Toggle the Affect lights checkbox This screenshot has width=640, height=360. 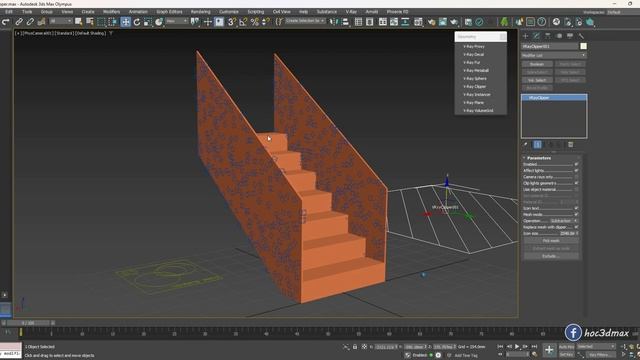[576, 170]
